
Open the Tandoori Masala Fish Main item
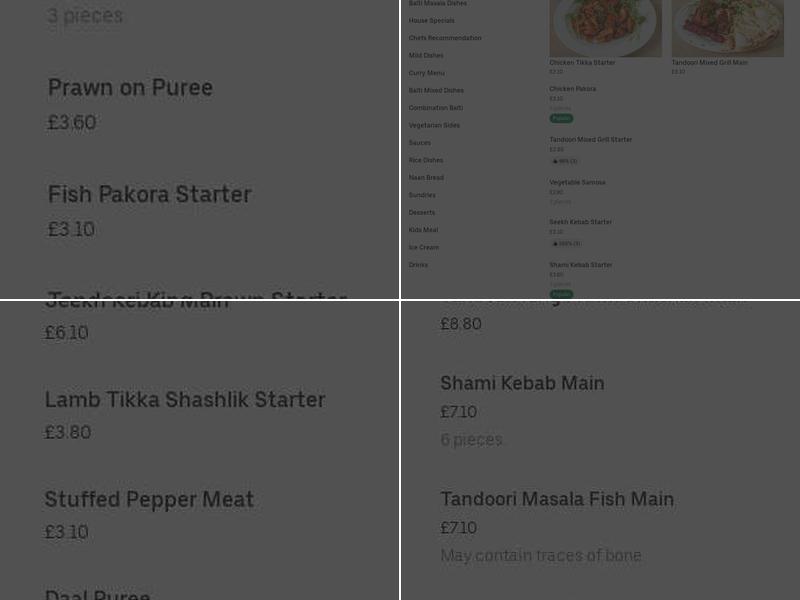tap(557, 499)
